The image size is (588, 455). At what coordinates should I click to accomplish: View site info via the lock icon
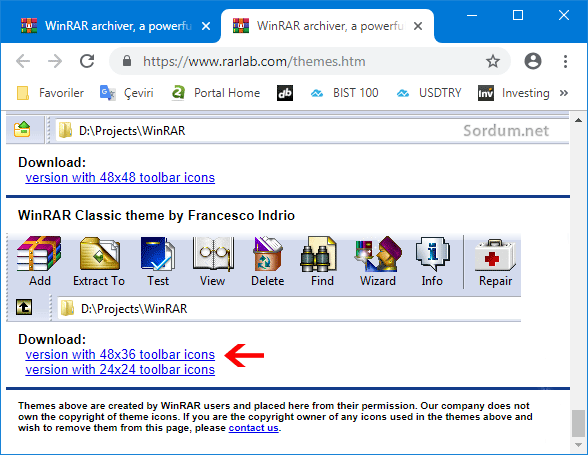[x=127, y=61]
